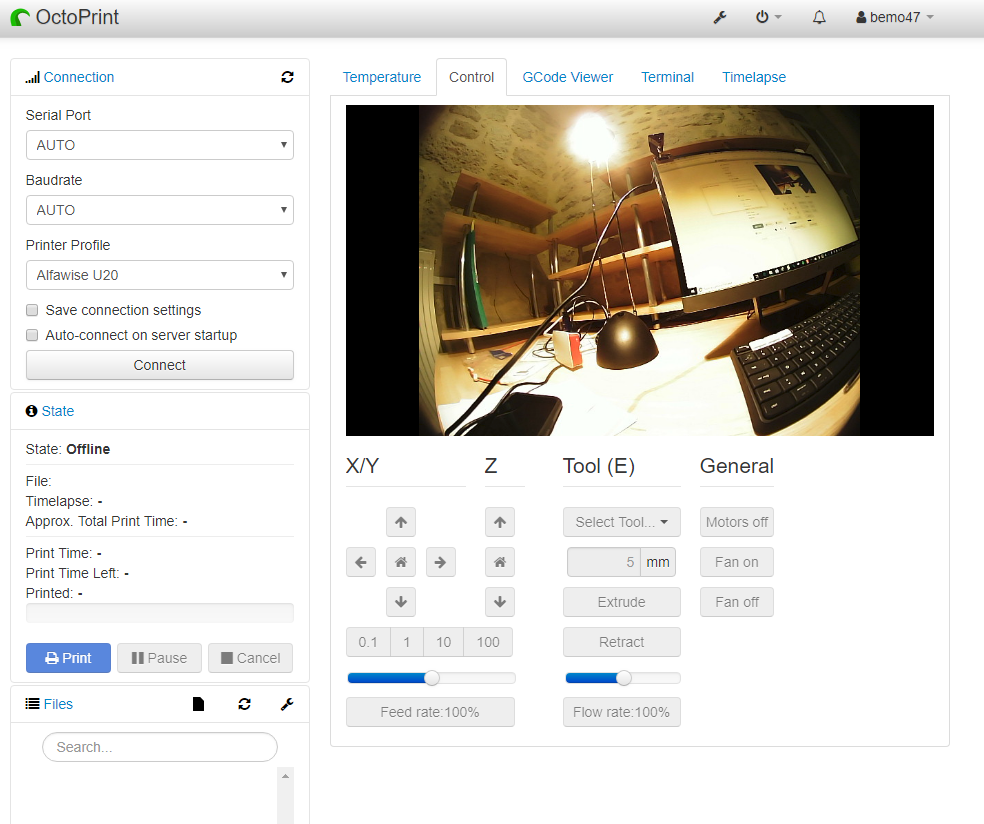Image resolution: width=984 pixels, height=824 pixels.
Task: Jog X/Y left with arrow icon
Action: [361, 562]
